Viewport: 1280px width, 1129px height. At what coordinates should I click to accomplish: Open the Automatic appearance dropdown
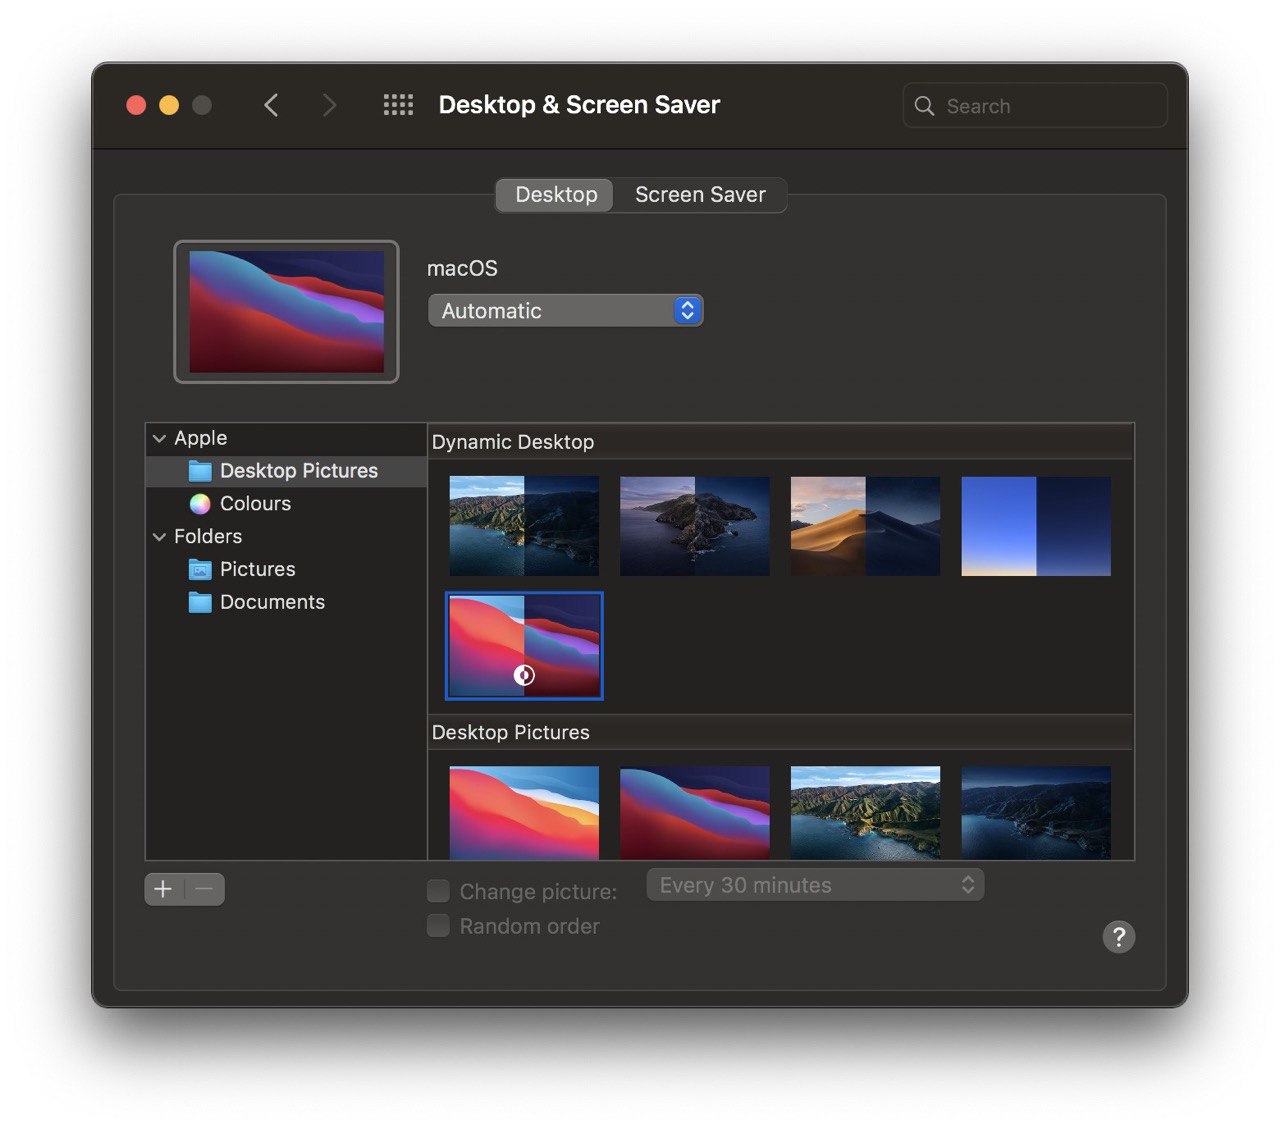tap(565, 311)
